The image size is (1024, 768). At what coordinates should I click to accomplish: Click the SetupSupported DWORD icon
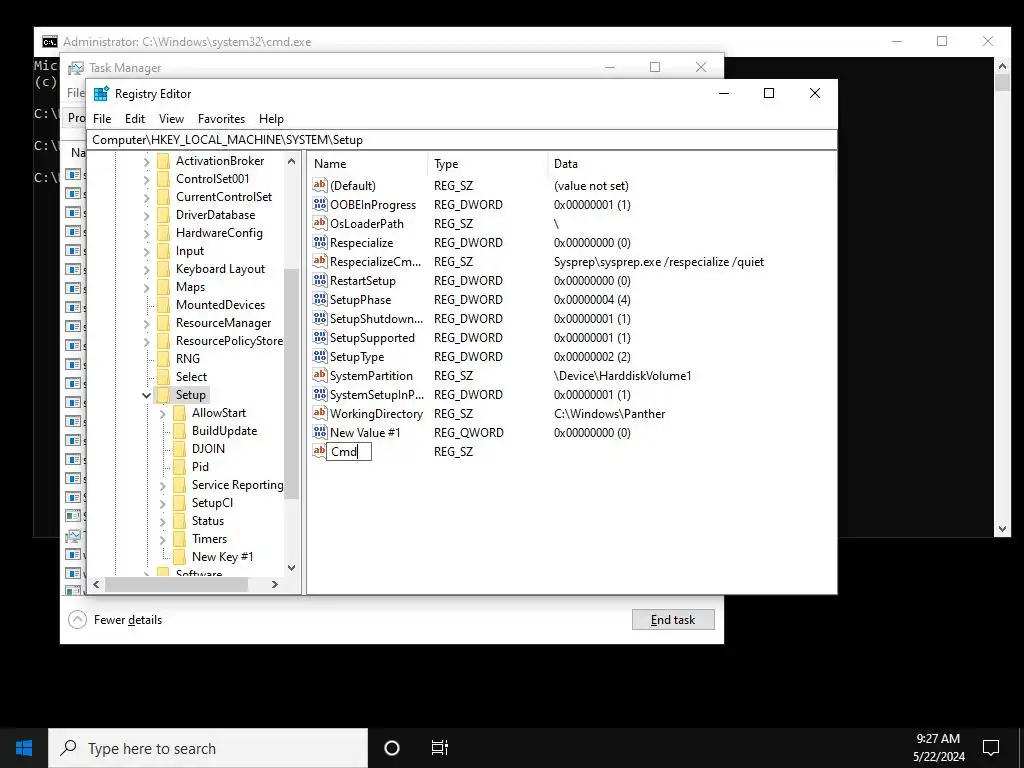point(319,337)
